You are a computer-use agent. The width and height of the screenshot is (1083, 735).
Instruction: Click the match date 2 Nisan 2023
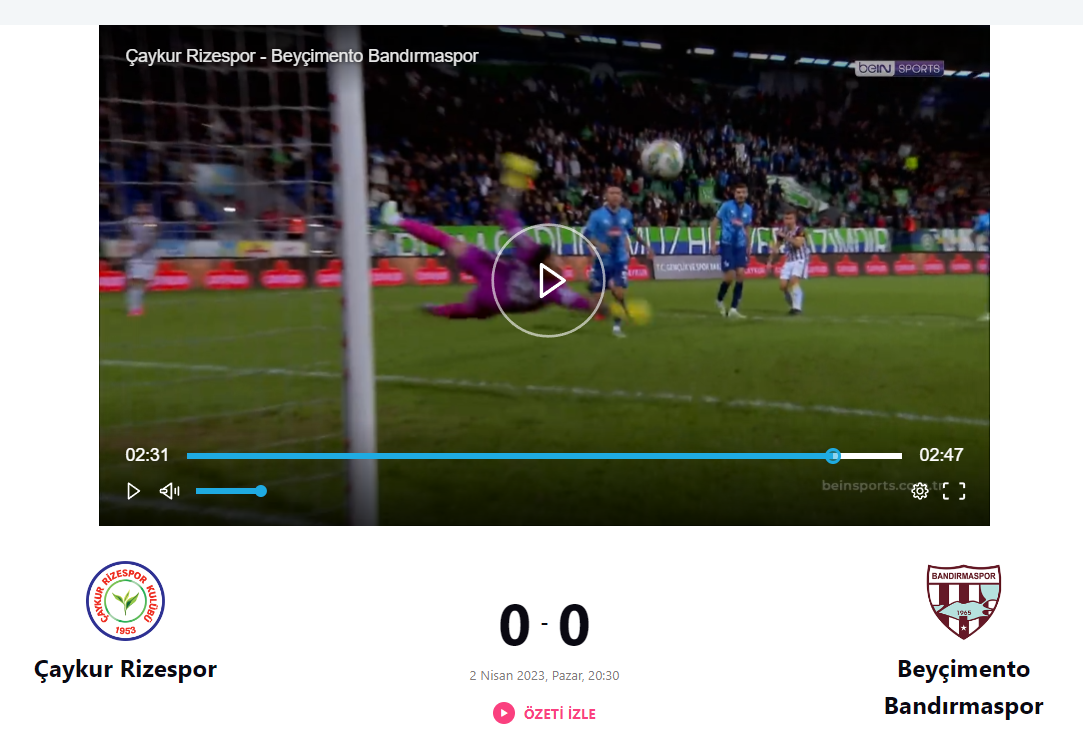pyautogui.click(x=508, y=676)
